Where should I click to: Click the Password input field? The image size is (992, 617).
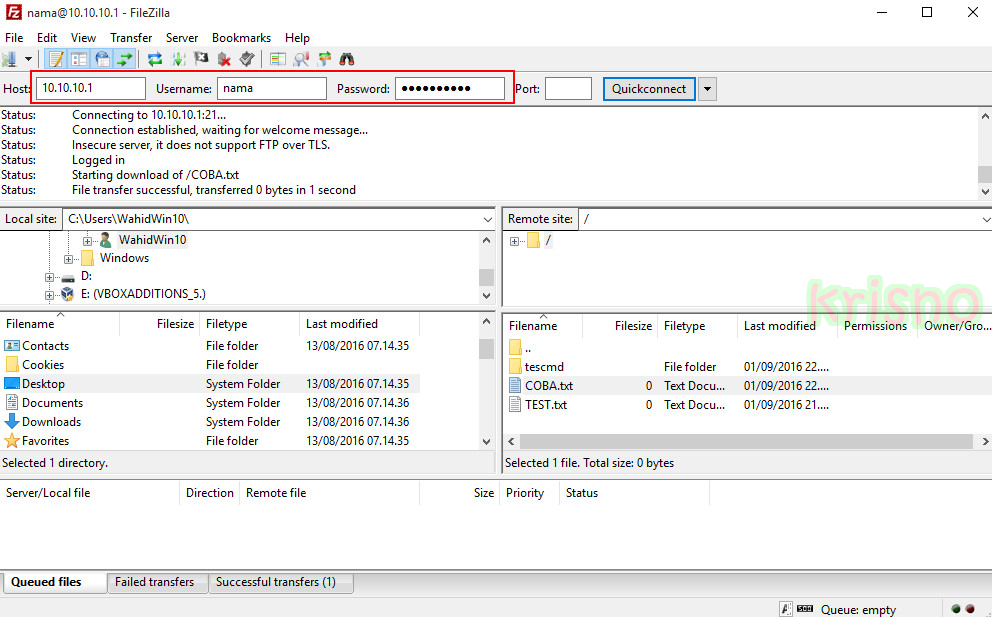pyautogui.click(x=450, y=89)
